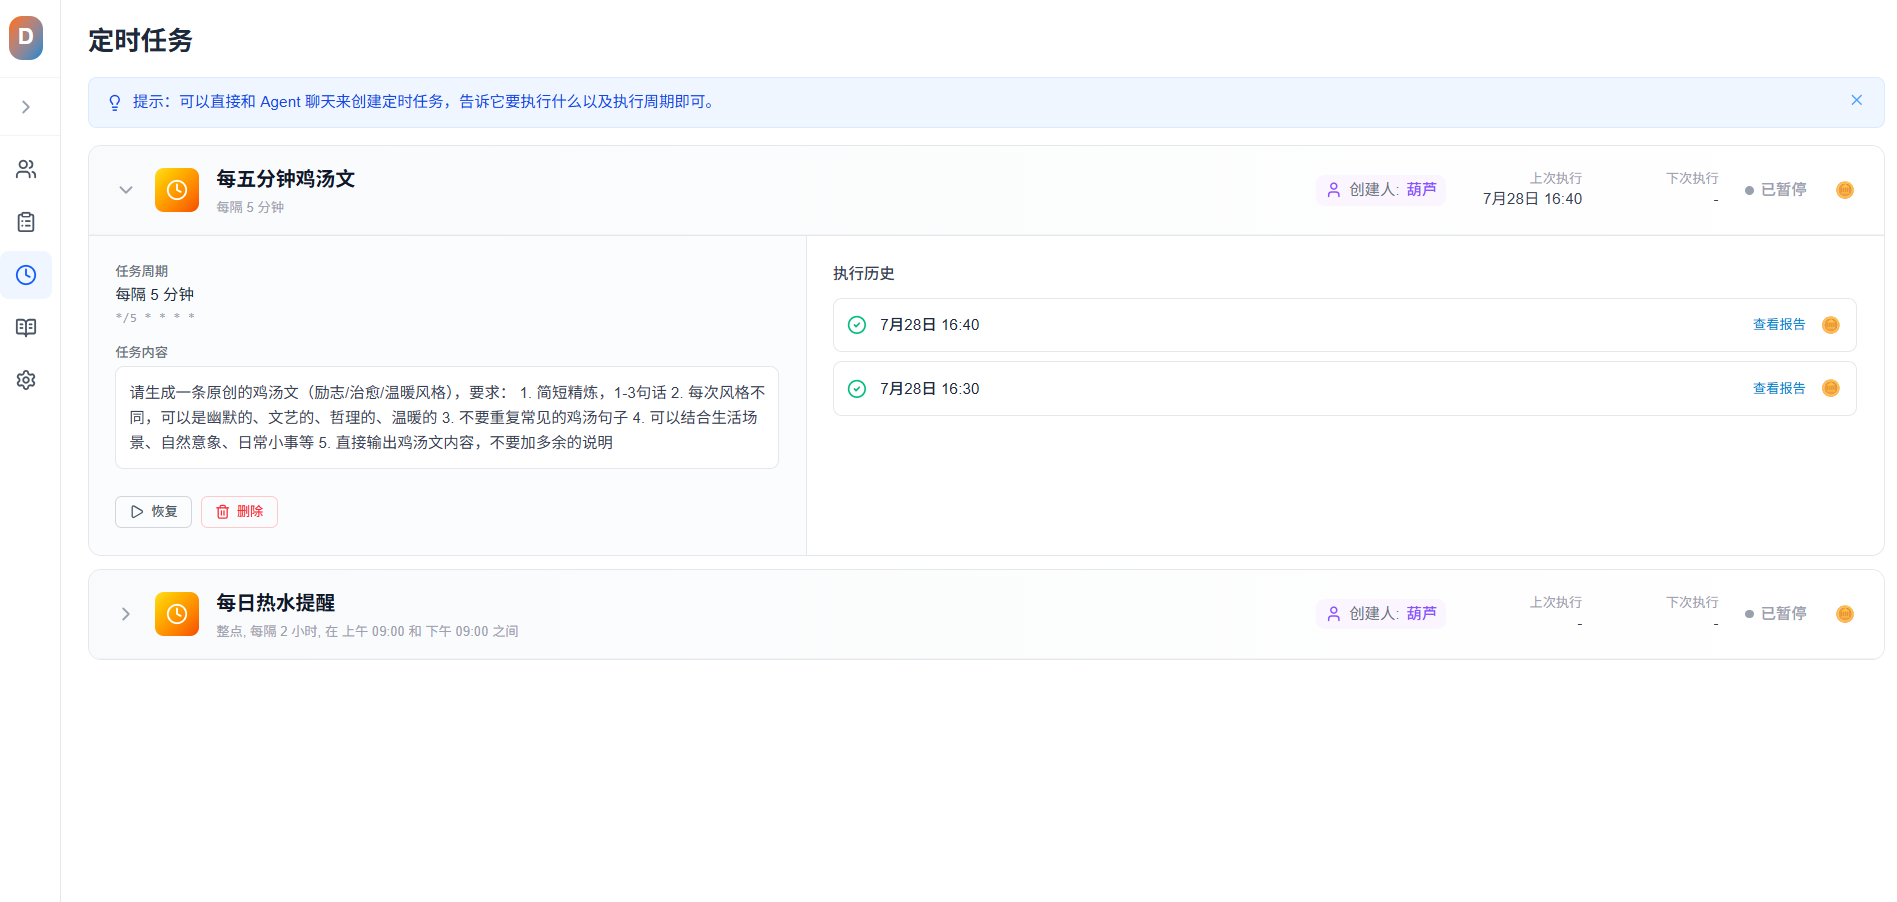Expand the sidebar with the arrow
The height and width of the screenshot is (902, 1897).
[26, 107]
